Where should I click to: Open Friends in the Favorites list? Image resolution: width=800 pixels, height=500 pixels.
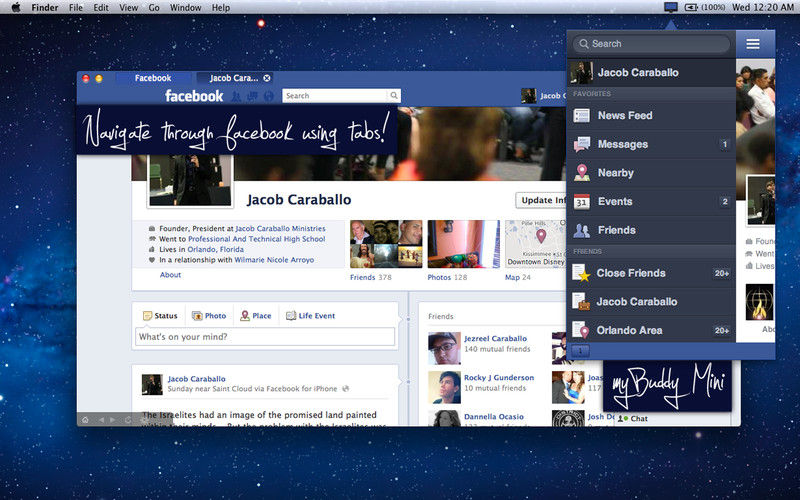pyautogui.click(x=651, y=230)
